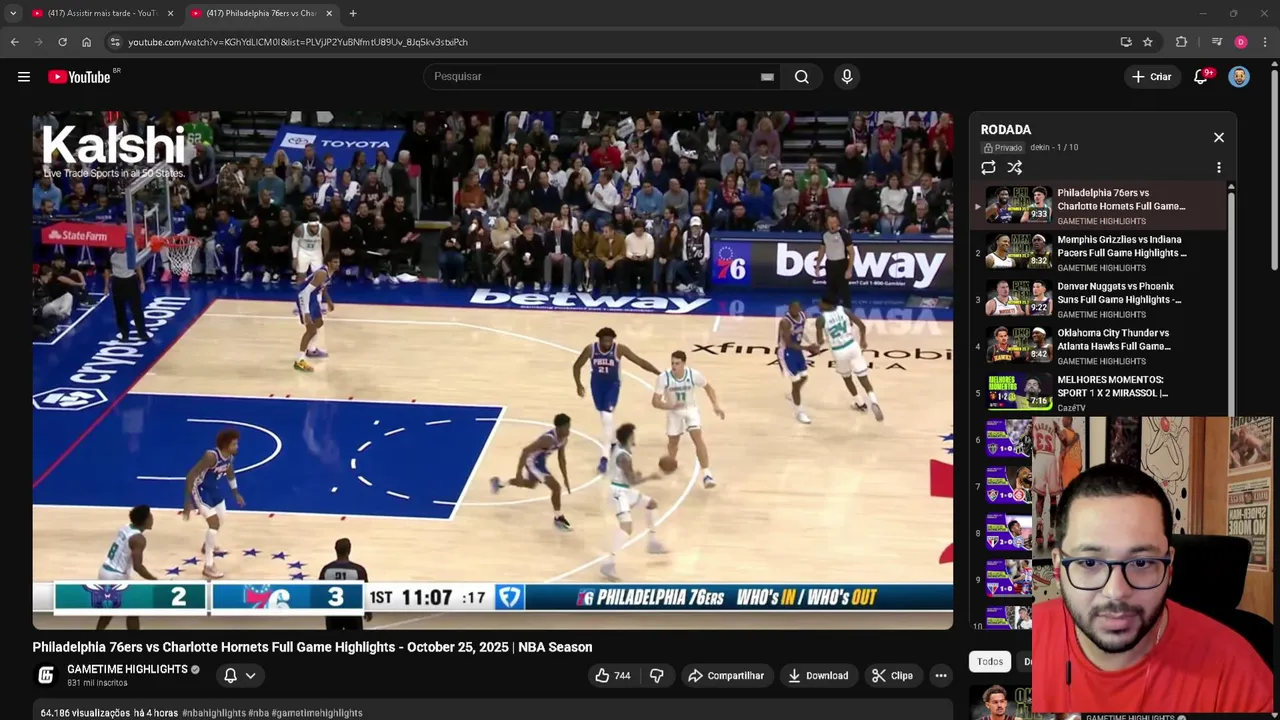Play MELHORES MOMENTOS Sport x Mirassol video
This screenshot has height=720, width=1280.
click(x=1100, y=393)
